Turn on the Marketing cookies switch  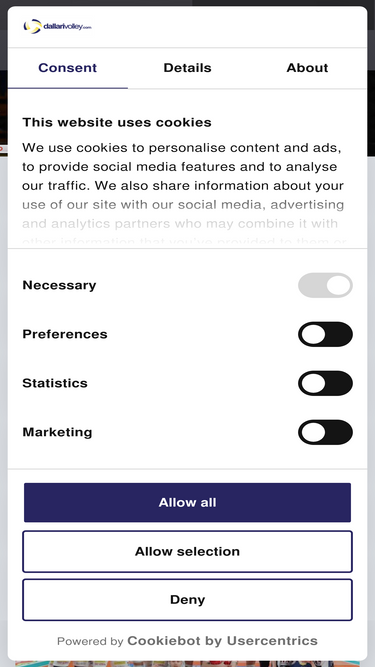[x=325, y=432]
